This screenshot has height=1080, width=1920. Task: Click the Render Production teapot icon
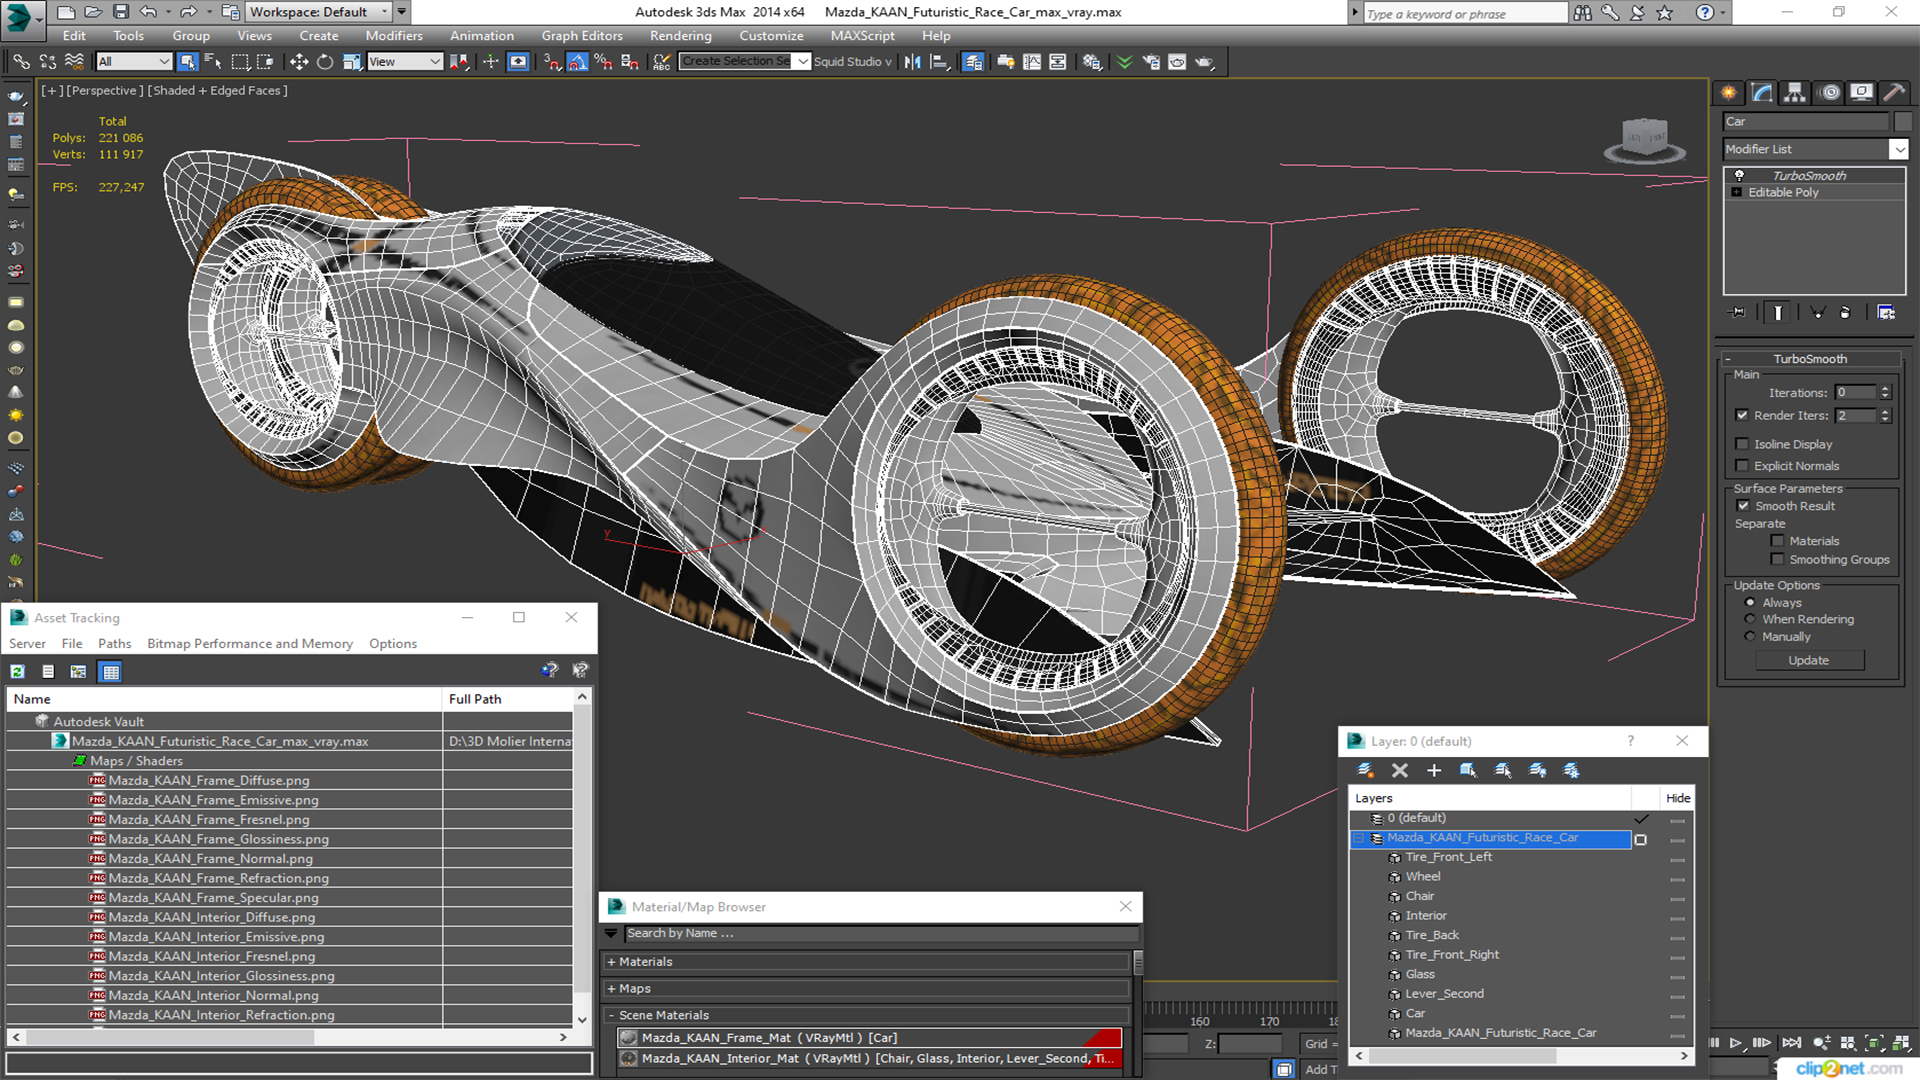[x=1204, y=62]
